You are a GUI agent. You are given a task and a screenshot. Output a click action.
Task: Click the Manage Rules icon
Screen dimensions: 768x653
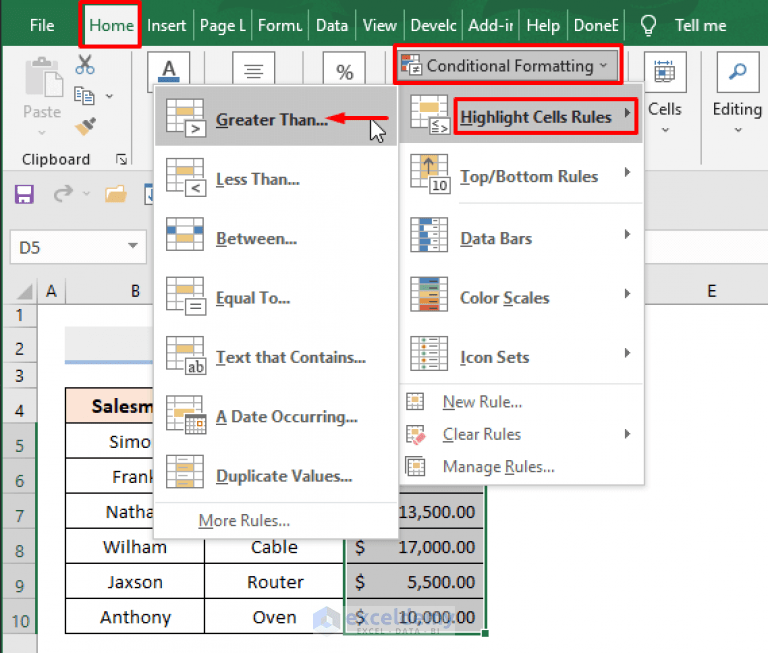point(415,466)
